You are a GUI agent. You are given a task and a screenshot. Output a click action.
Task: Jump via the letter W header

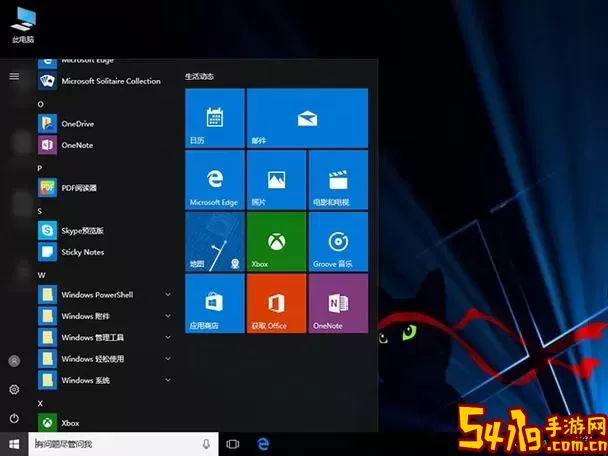41,275
